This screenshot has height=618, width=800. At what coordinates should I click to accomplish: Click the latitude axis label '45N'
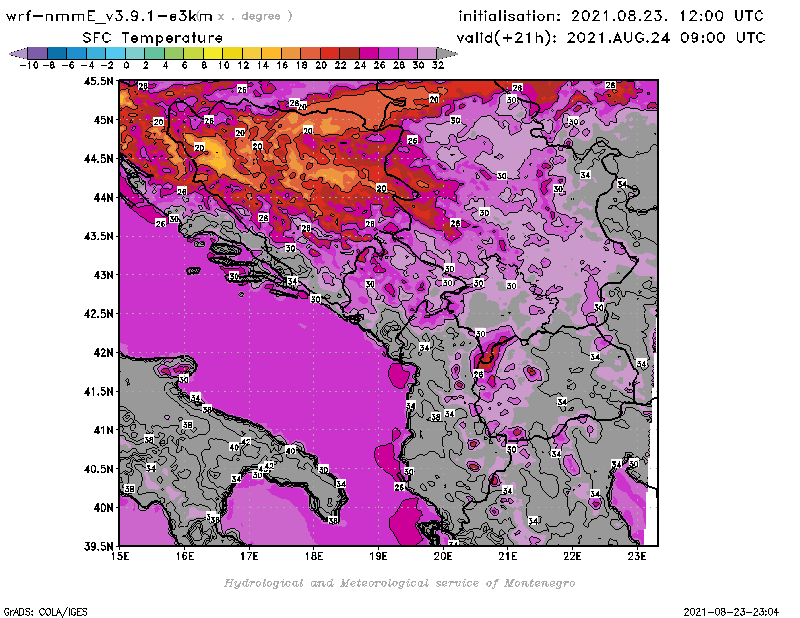coord(104,120)
